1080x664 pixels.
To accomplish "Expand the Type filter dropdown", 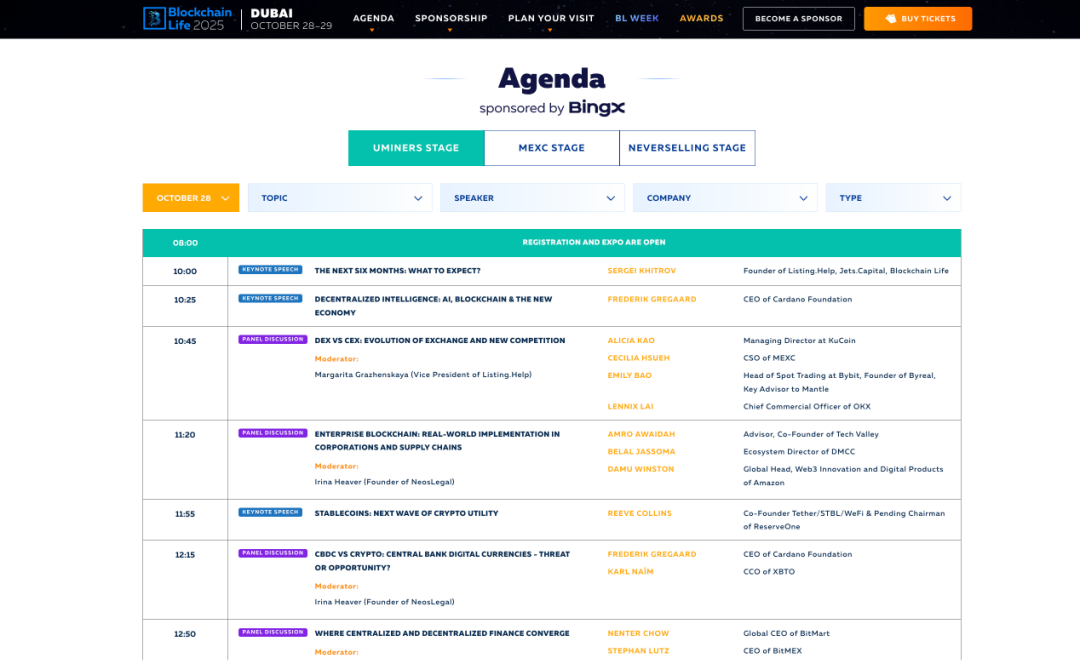I will tap(893, 198).
